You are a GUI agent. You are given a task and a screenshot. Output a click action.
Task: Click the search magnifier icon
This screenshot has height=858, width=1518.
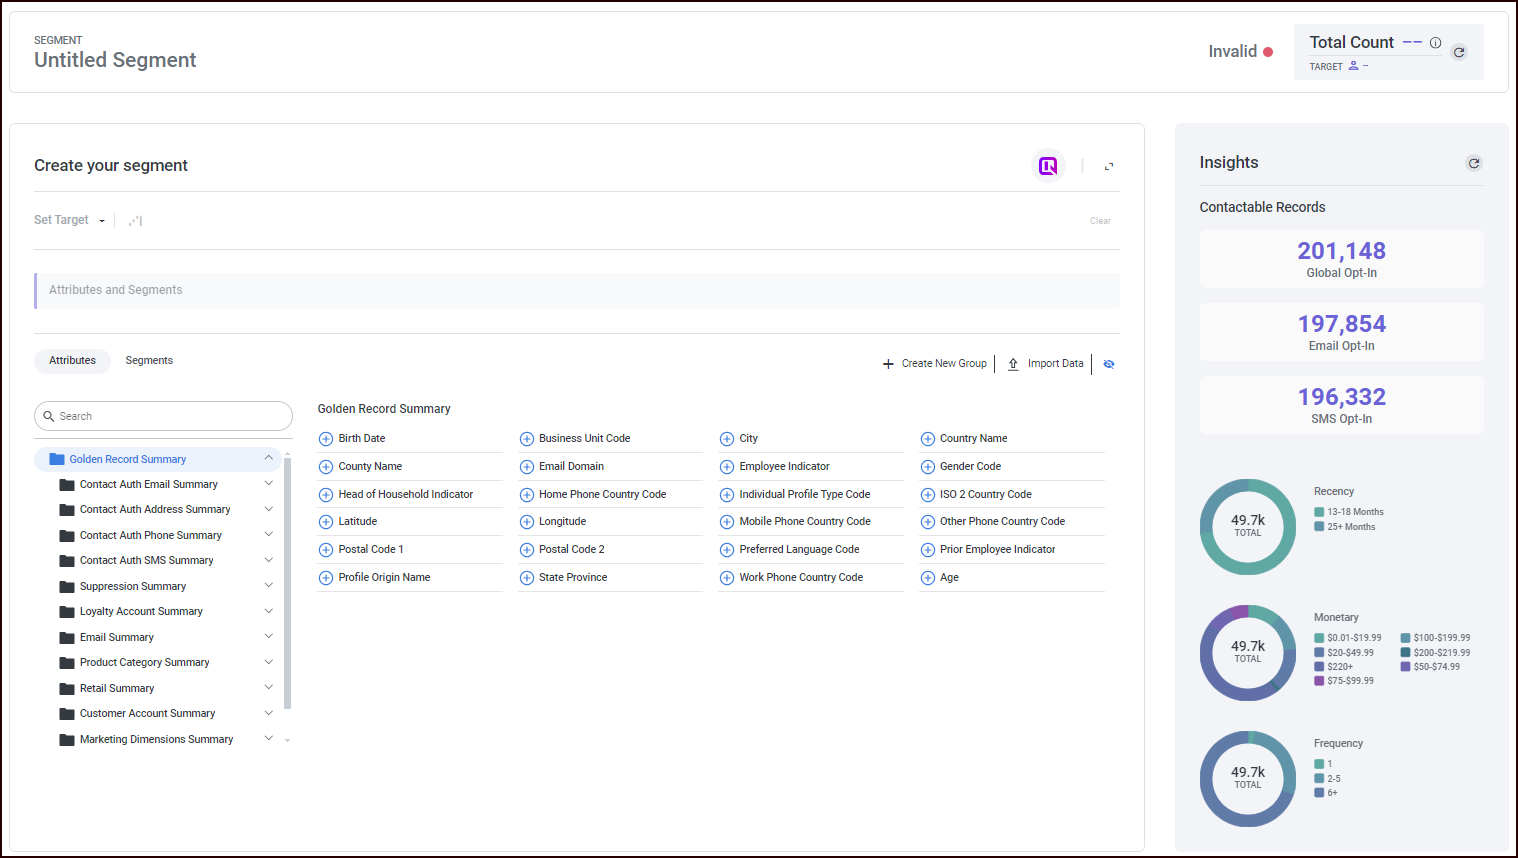pos(49,415)
